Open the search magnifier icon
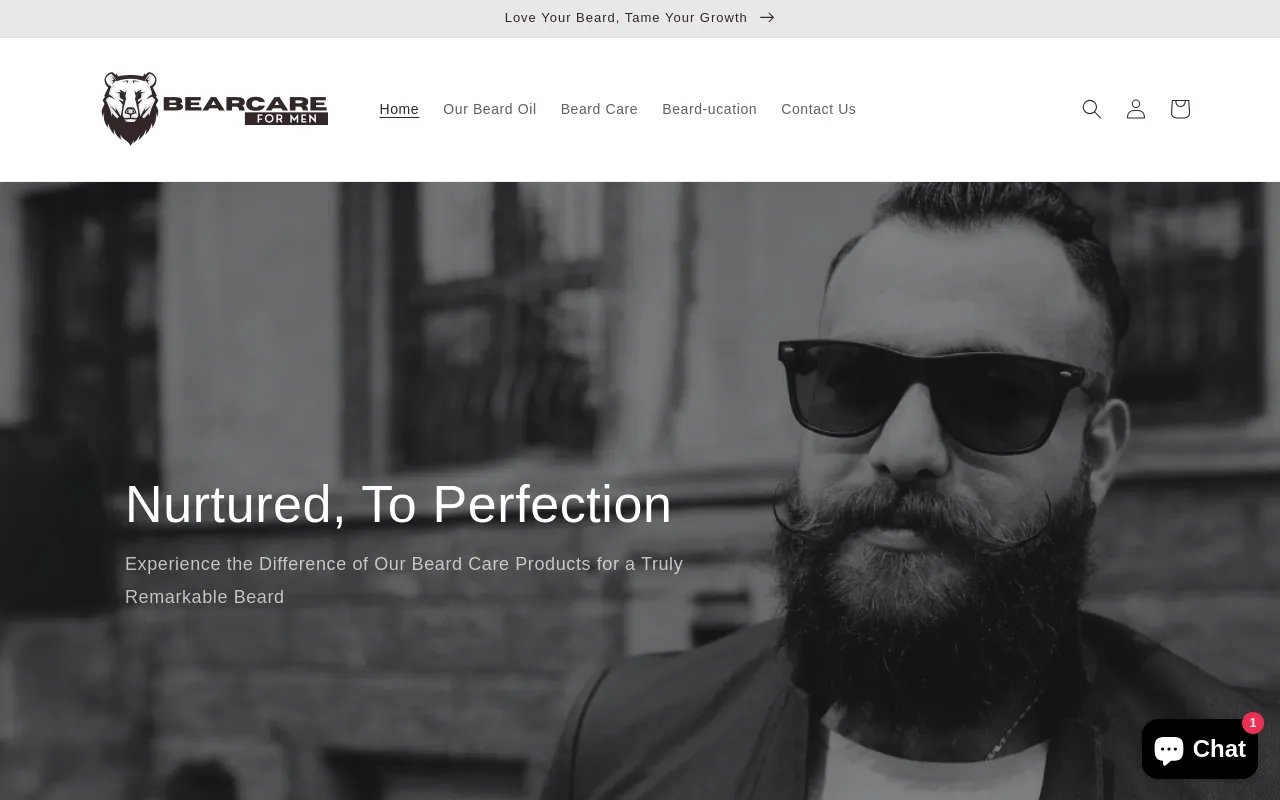The height and width of the screenshot is (800, 1280). point(1091,109)
